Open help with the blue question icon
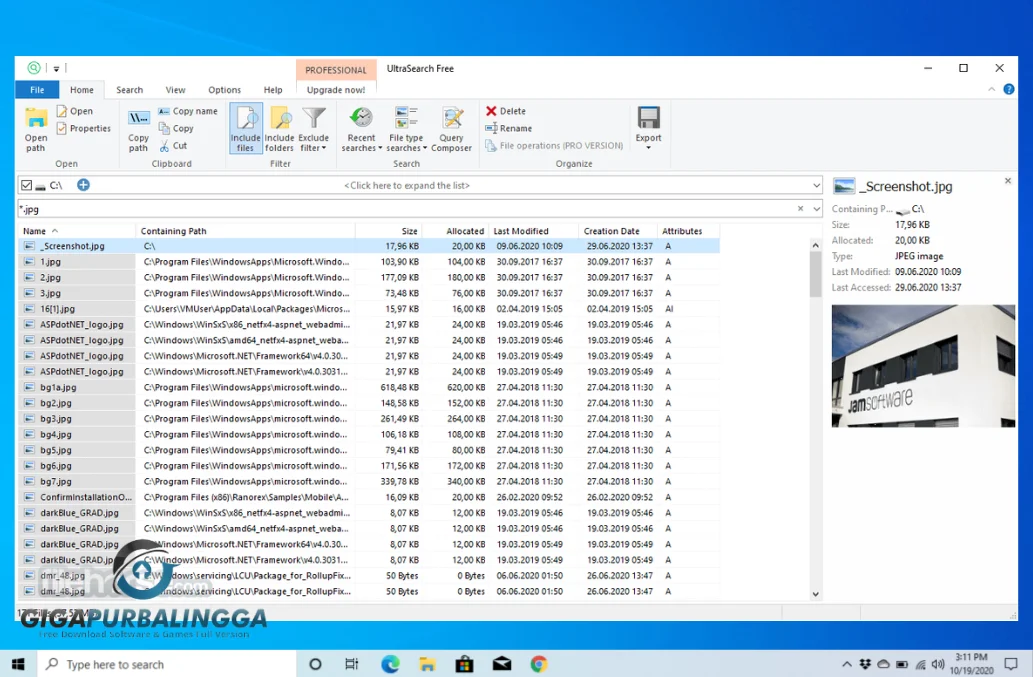 pos(1009,89)
